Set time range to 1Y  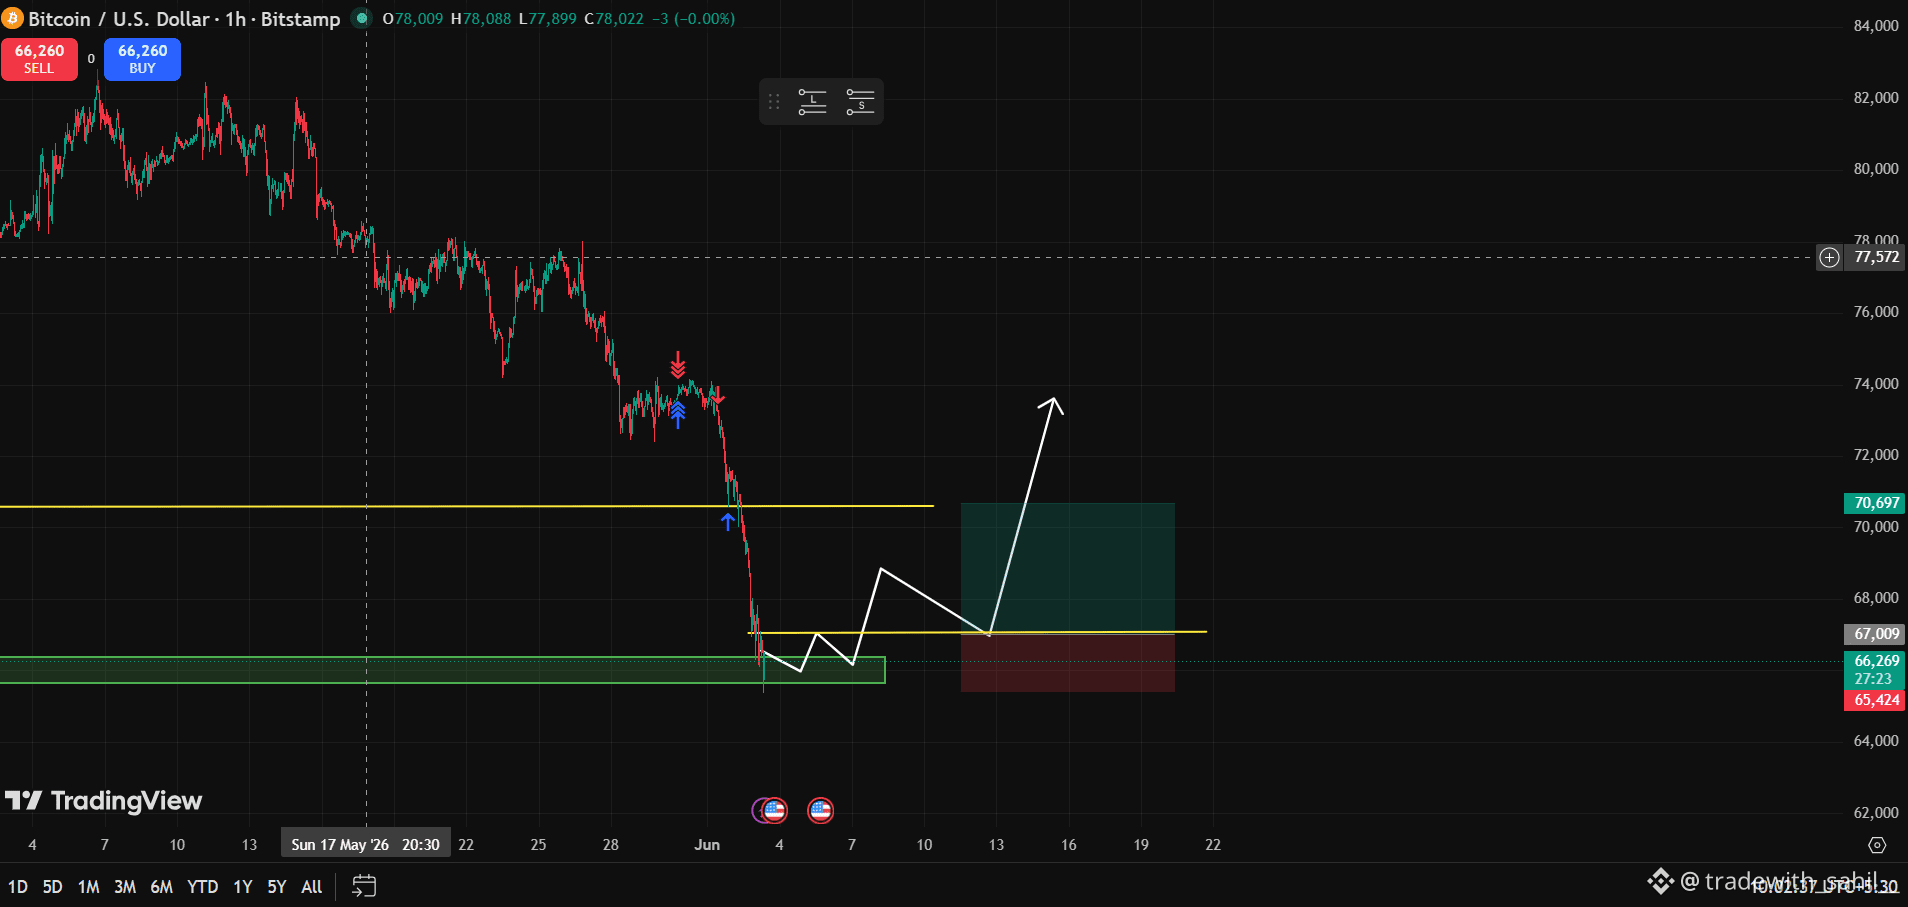(242, 887)
